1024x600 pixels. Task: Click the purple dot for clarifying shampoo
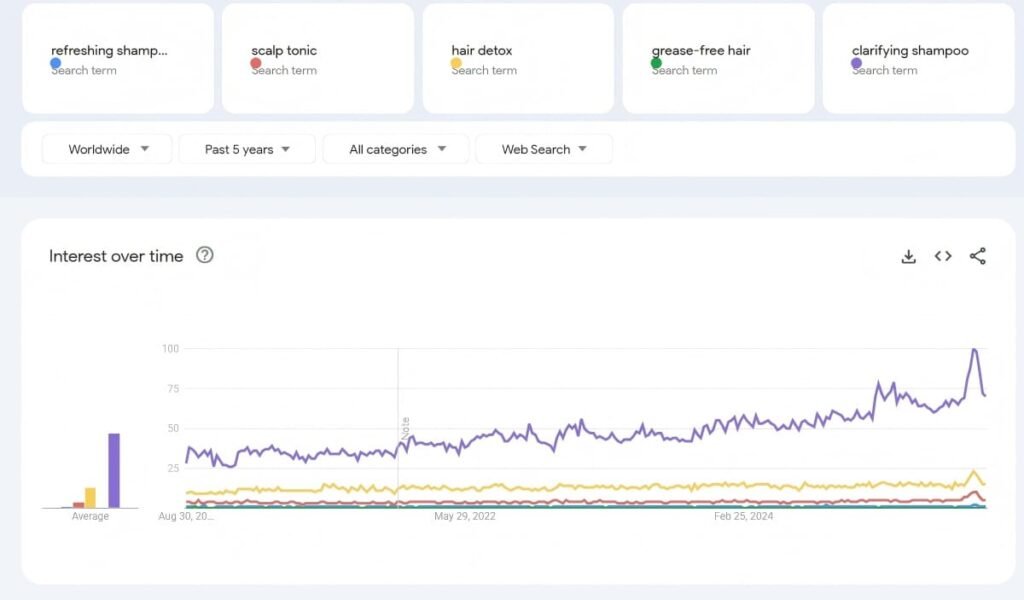pyautogui.click(x=856, y=63)
